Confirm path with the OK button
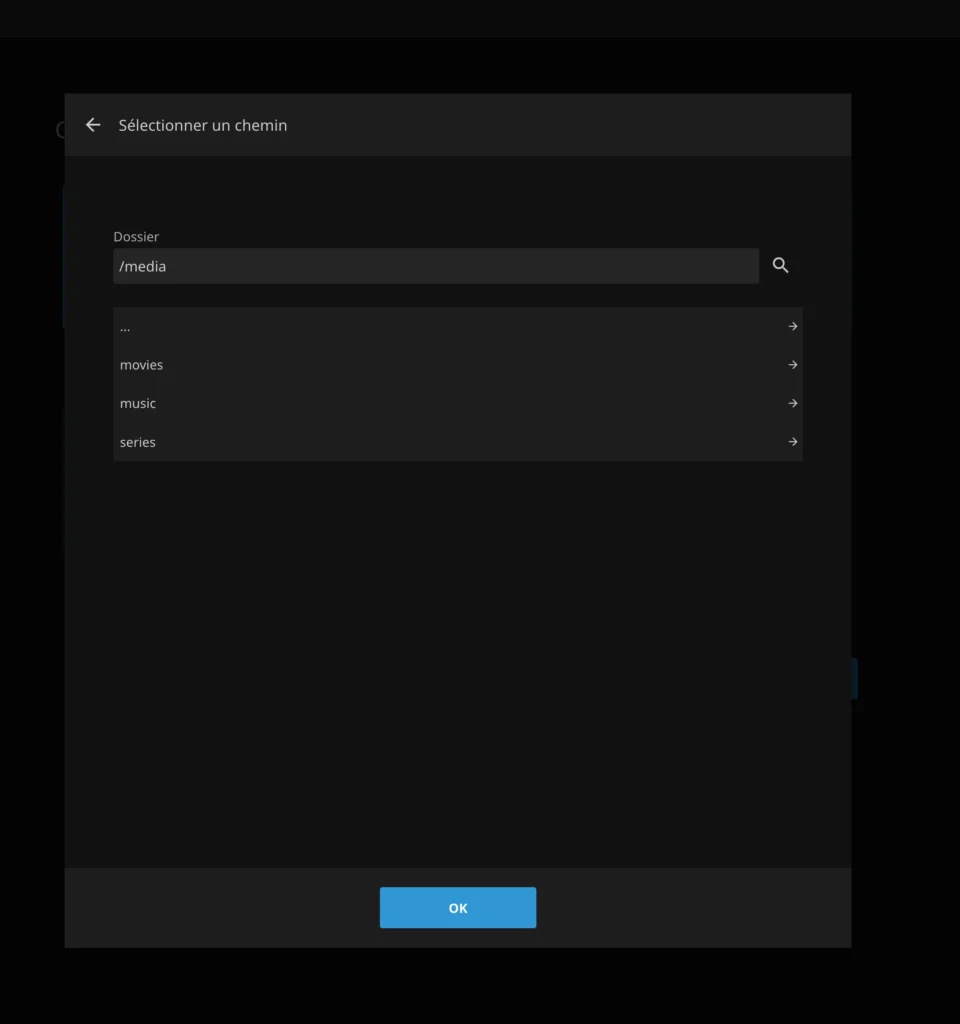 [x=457, y=908]
